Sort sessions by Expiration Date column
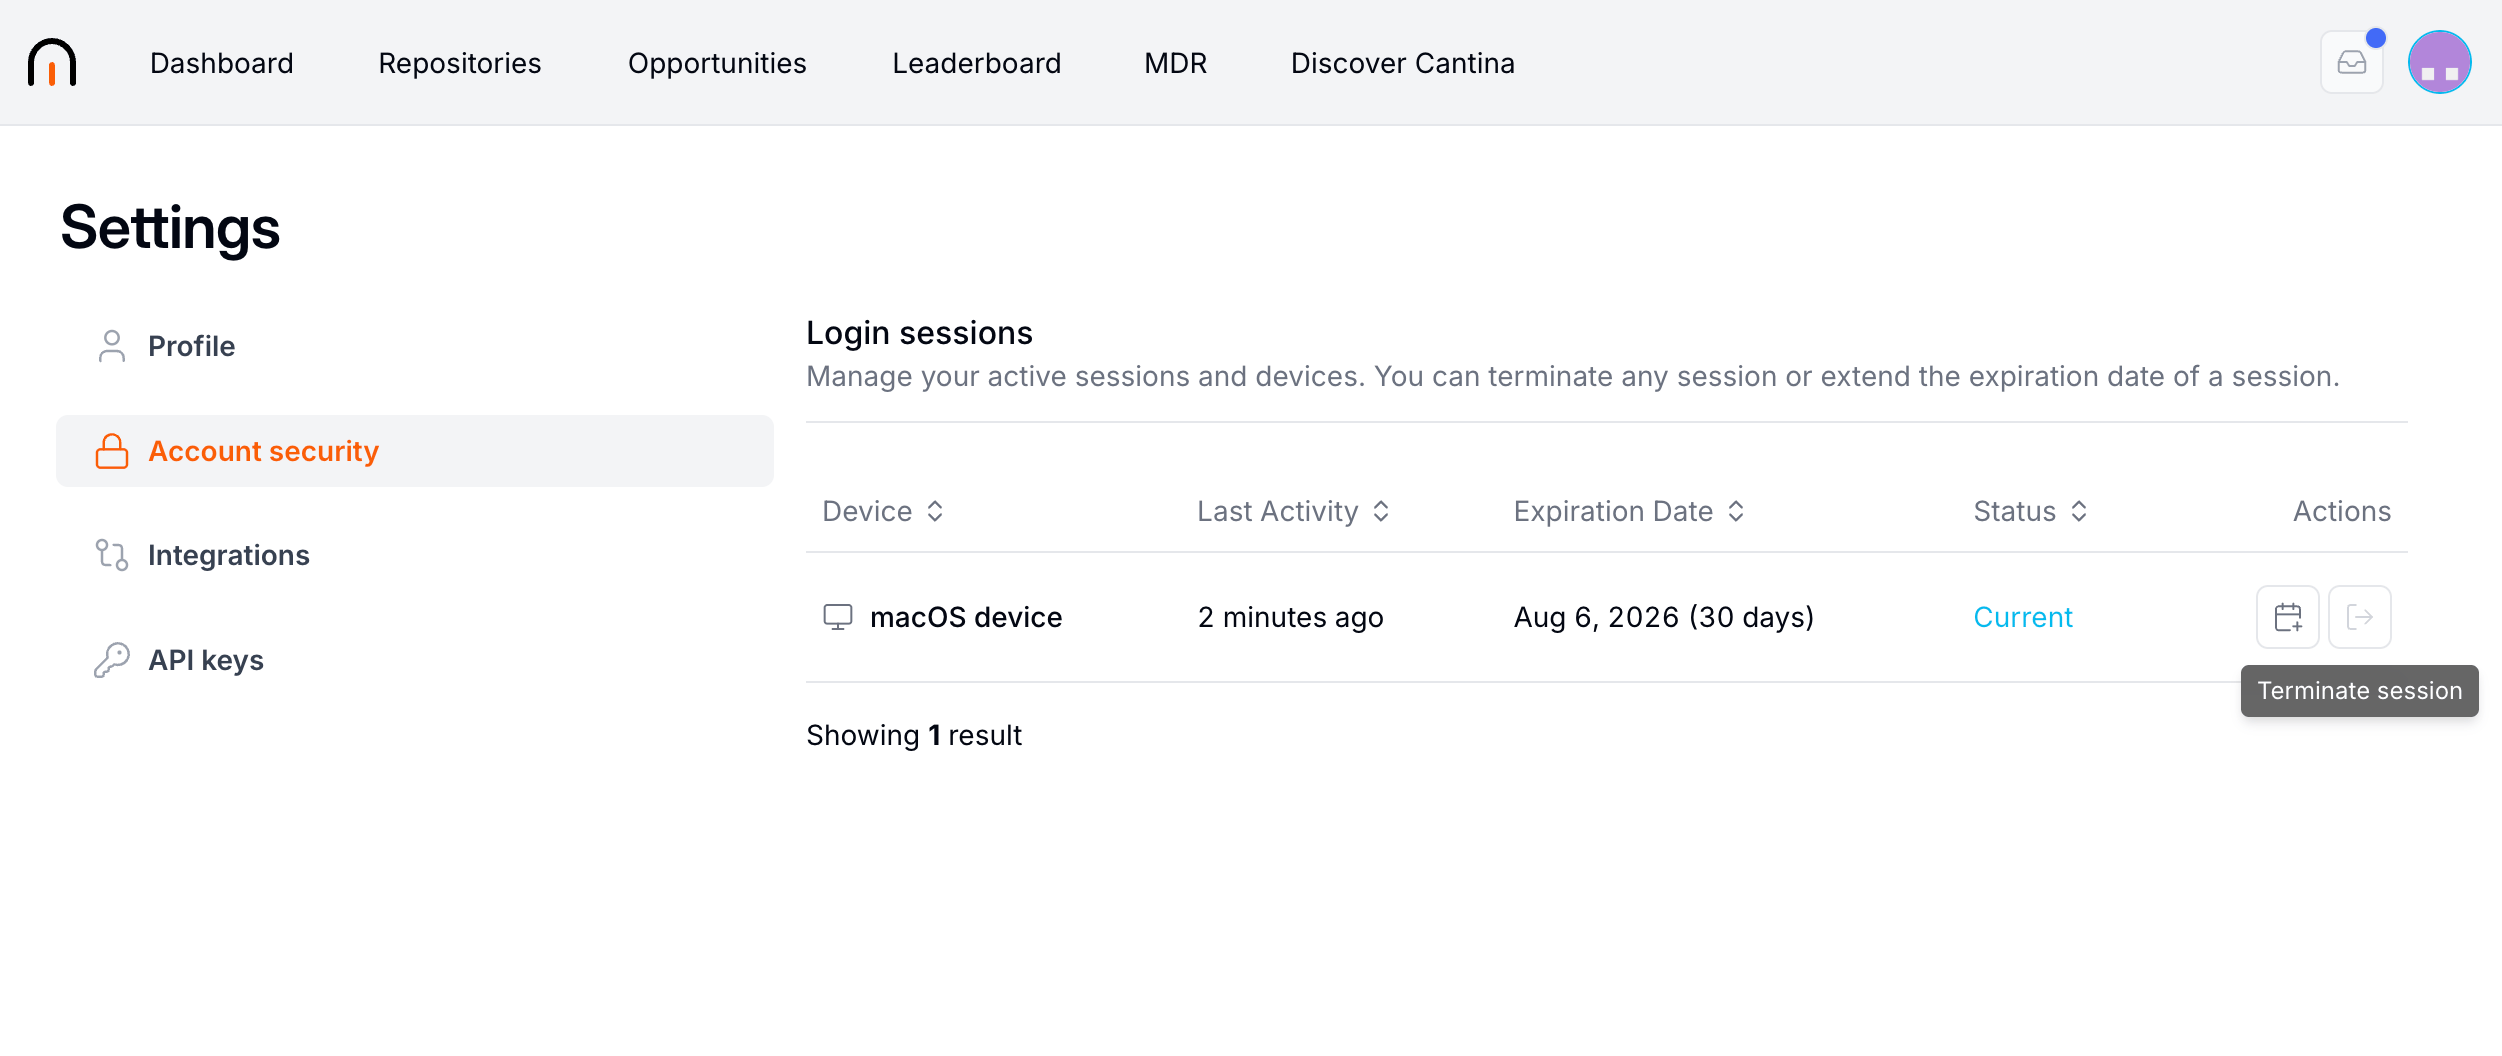This screenshot has width=2502, height=1056. (x=1629, y=511)
